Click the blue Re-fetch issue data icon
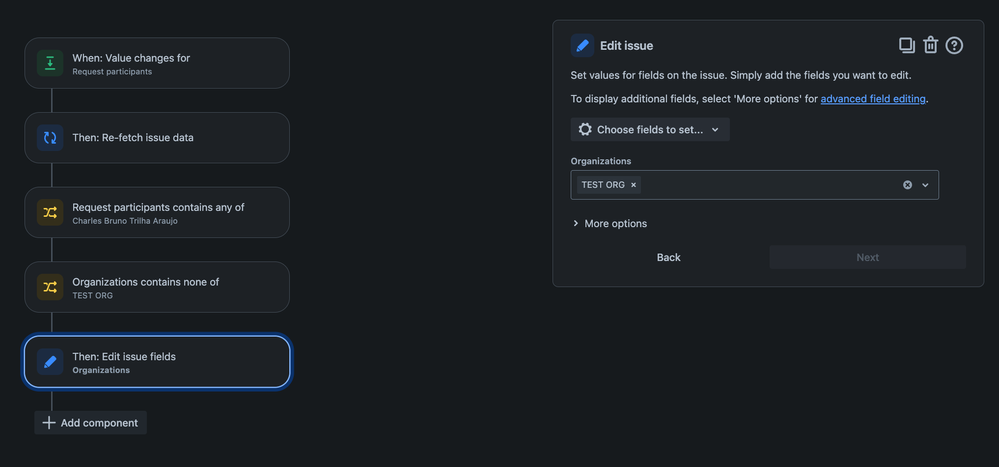 point(50,138)
